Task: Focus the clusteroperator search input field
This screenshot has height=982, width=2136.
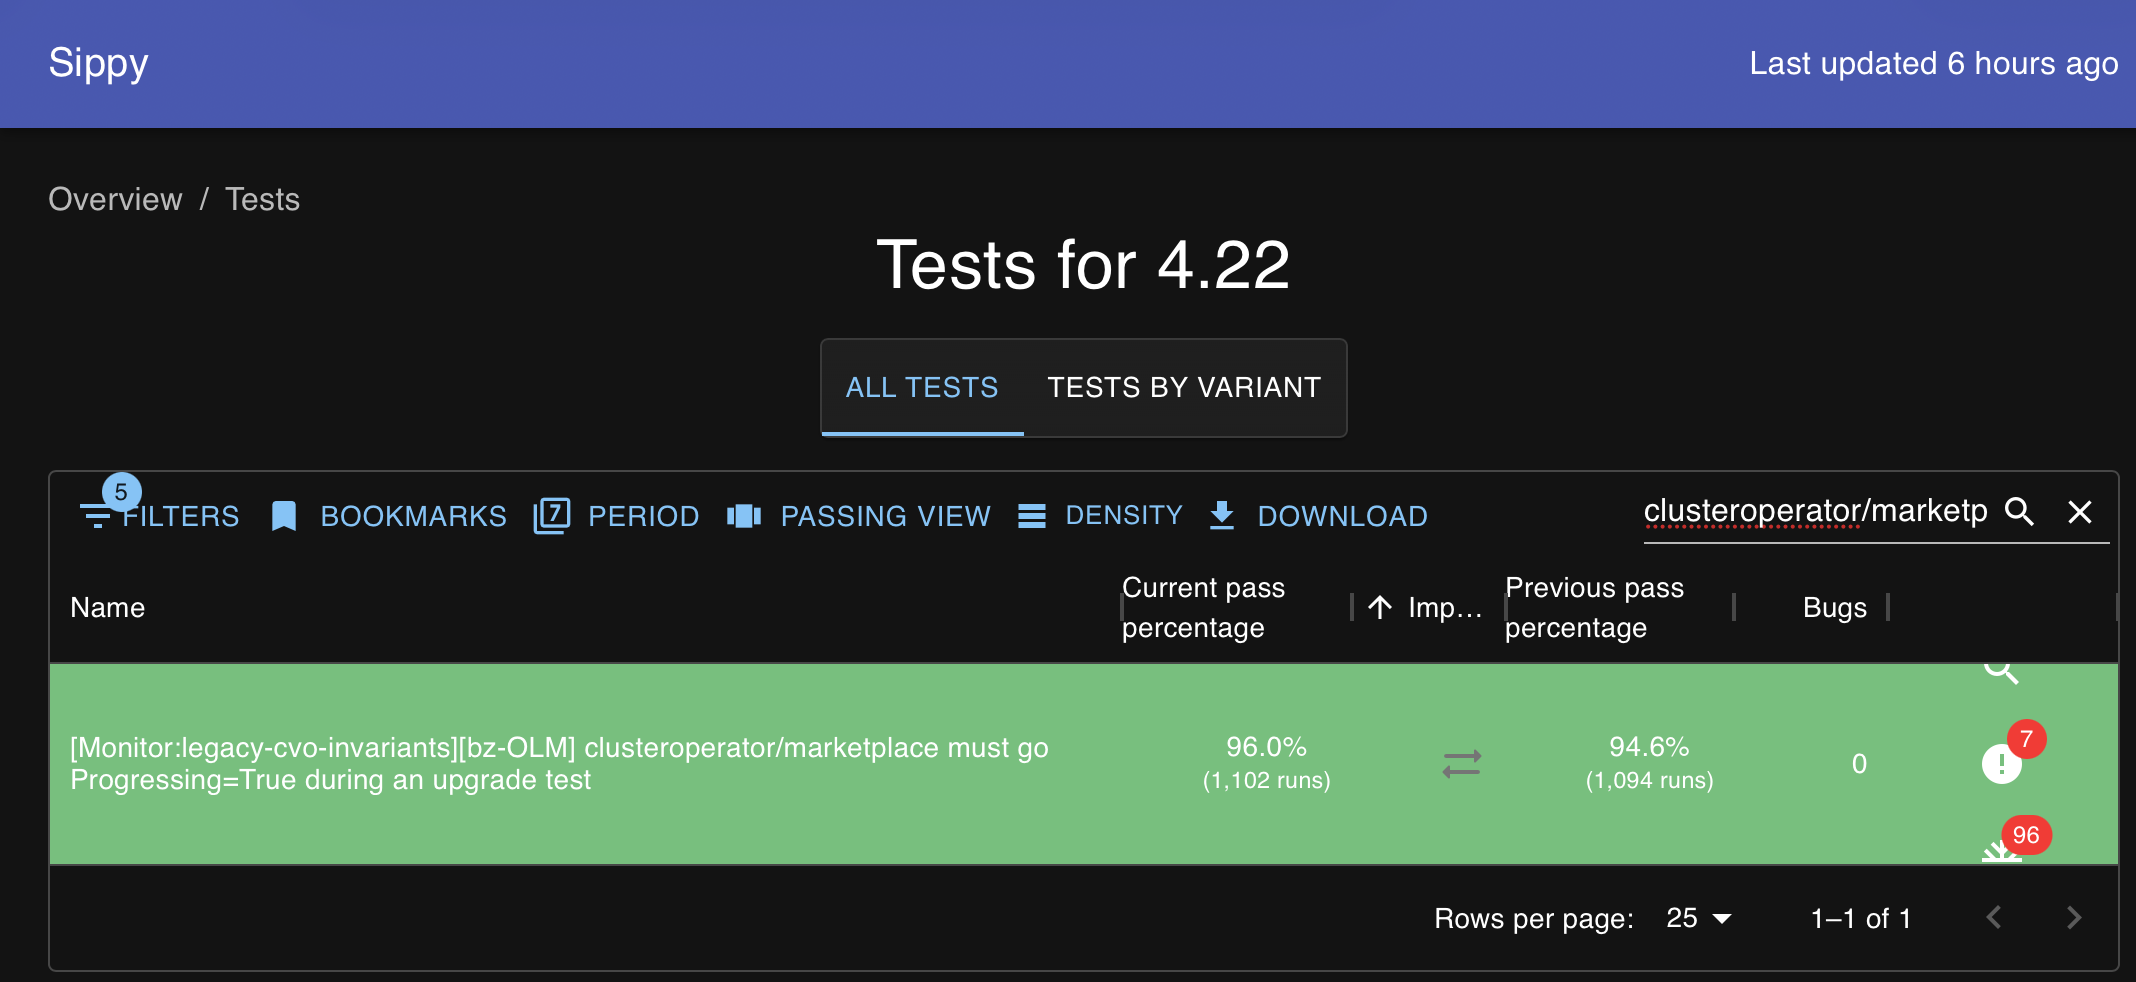Action: point(1814,512)
